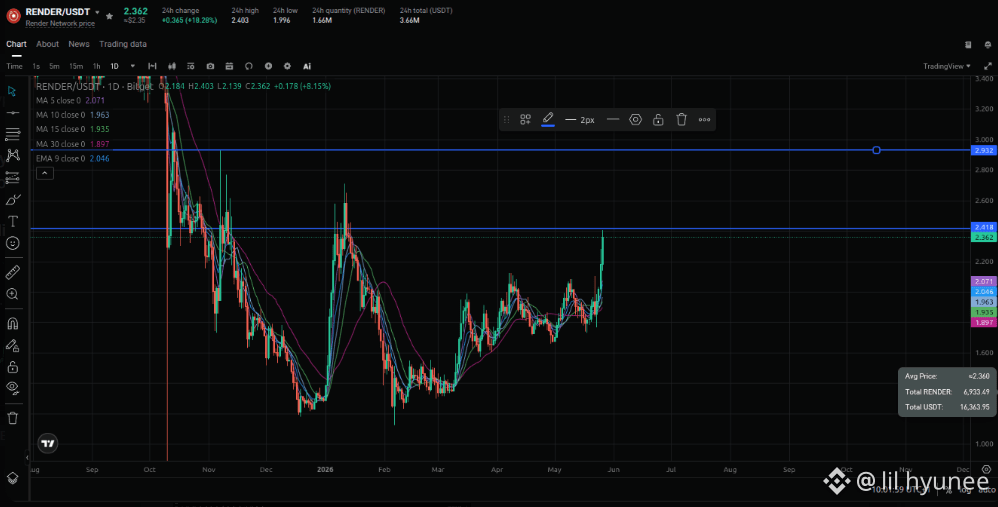Select the cursor arrow tool in the left sidebar
998x507 pixels.
pos(12,91)
